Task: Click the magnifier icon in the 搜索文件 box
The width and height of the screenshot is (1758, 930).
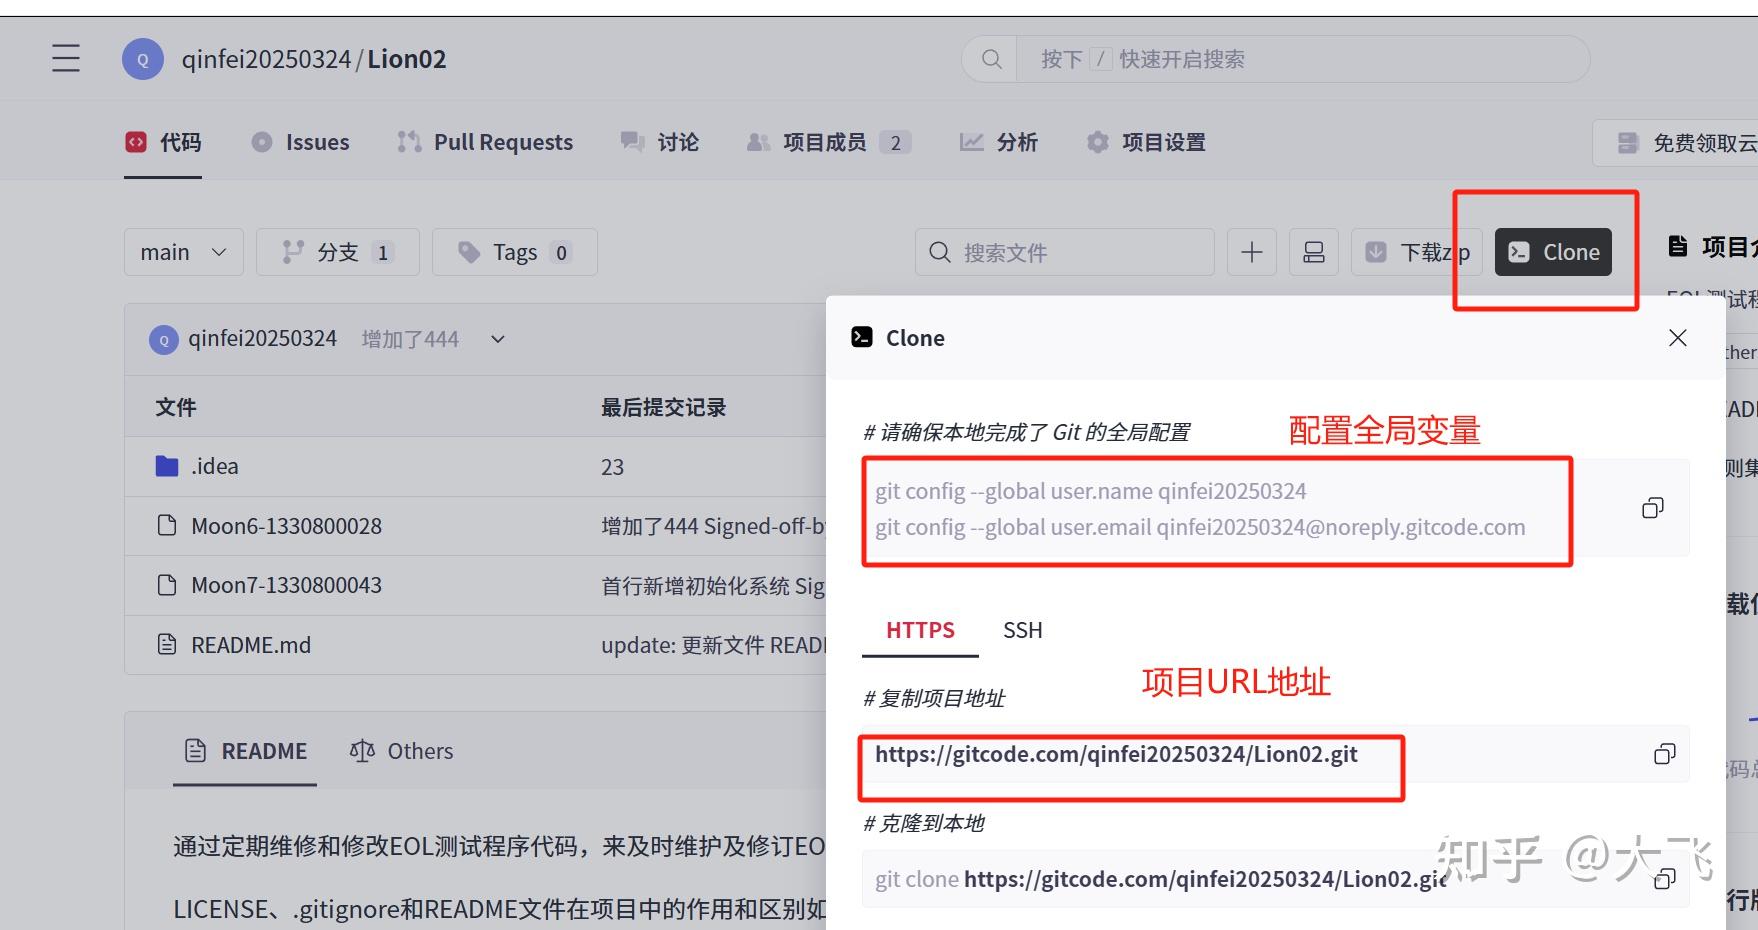Action: tap(938, 252)
